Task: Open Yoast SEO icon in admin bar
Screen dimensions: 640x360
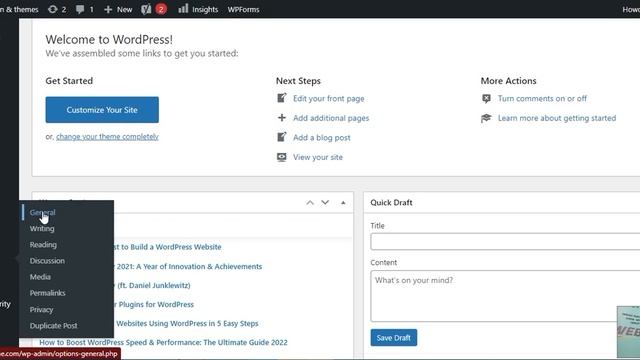Action: (146, 9)
